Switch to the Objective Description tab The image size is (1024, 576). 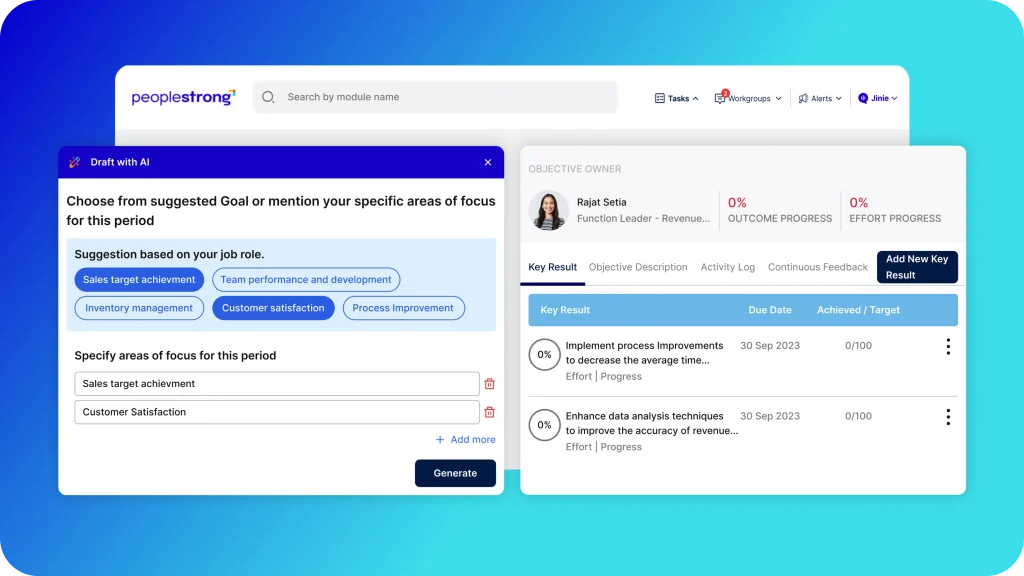638,267
